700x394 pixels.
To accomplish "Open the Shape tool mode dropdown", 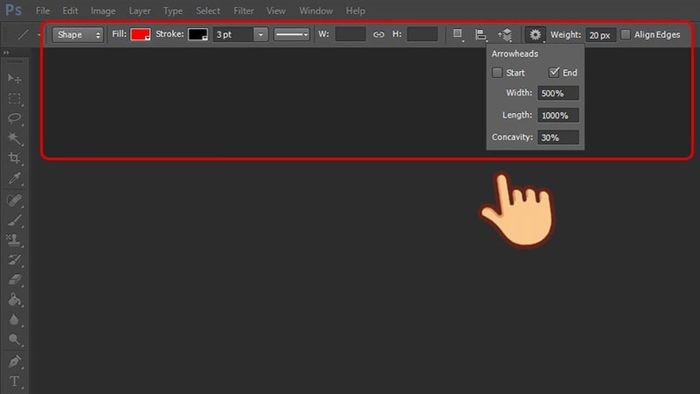I will (x=78, y=35).
